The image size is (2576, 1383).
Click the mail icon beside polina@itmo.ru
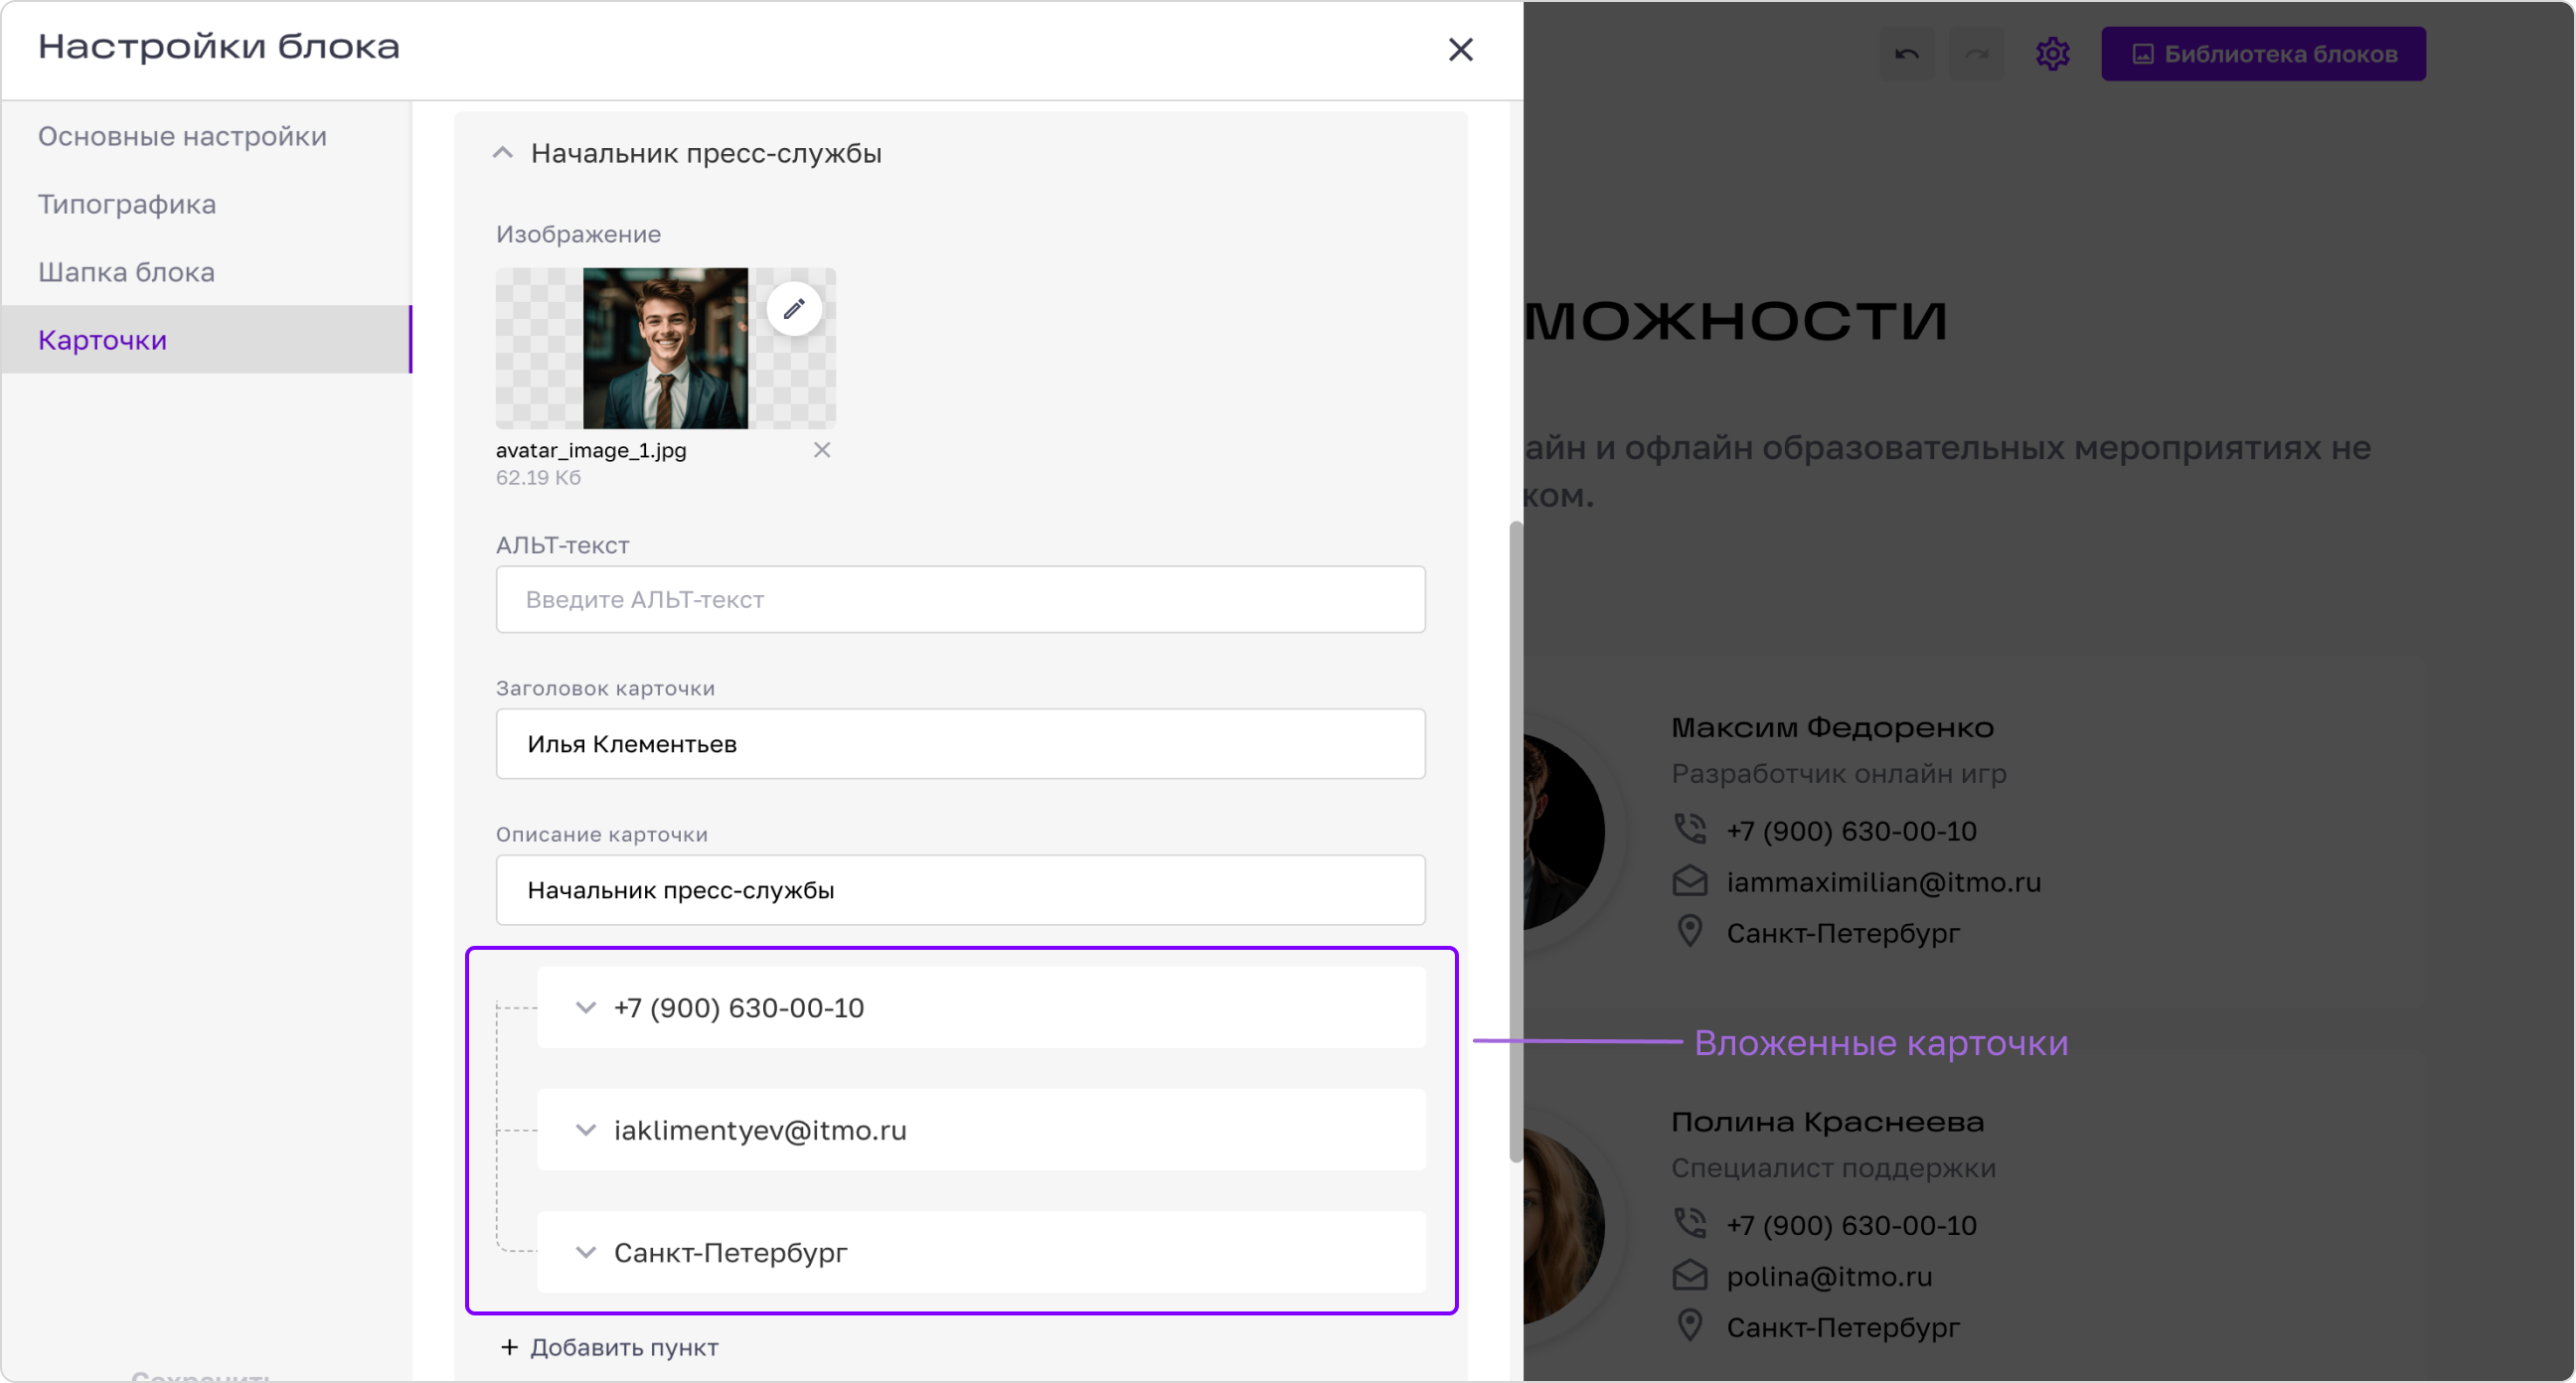coord(1690,1275)
